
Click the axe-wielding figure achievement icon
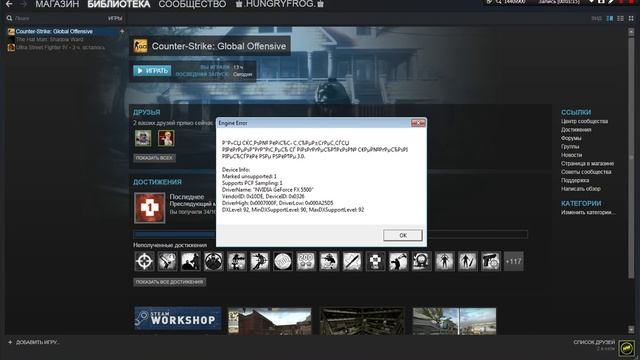click(x=398, y=261)
